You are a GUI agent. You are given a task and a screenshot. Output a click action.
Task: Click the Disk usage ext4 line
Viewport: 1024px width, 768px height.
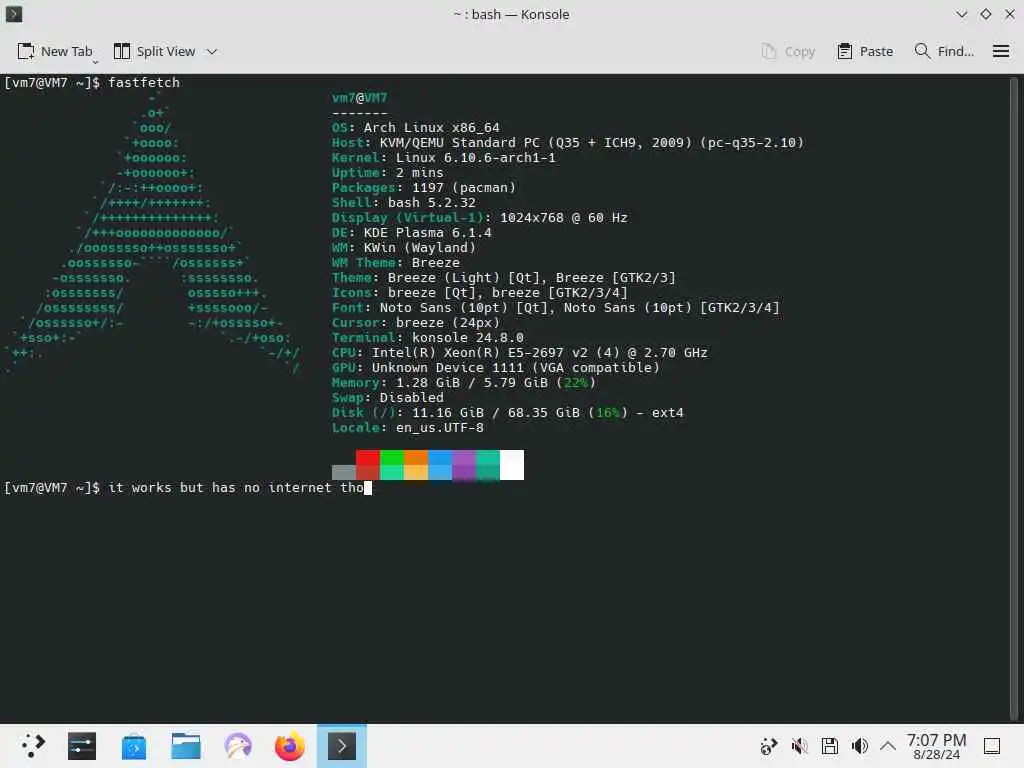[x=507, y=413]
